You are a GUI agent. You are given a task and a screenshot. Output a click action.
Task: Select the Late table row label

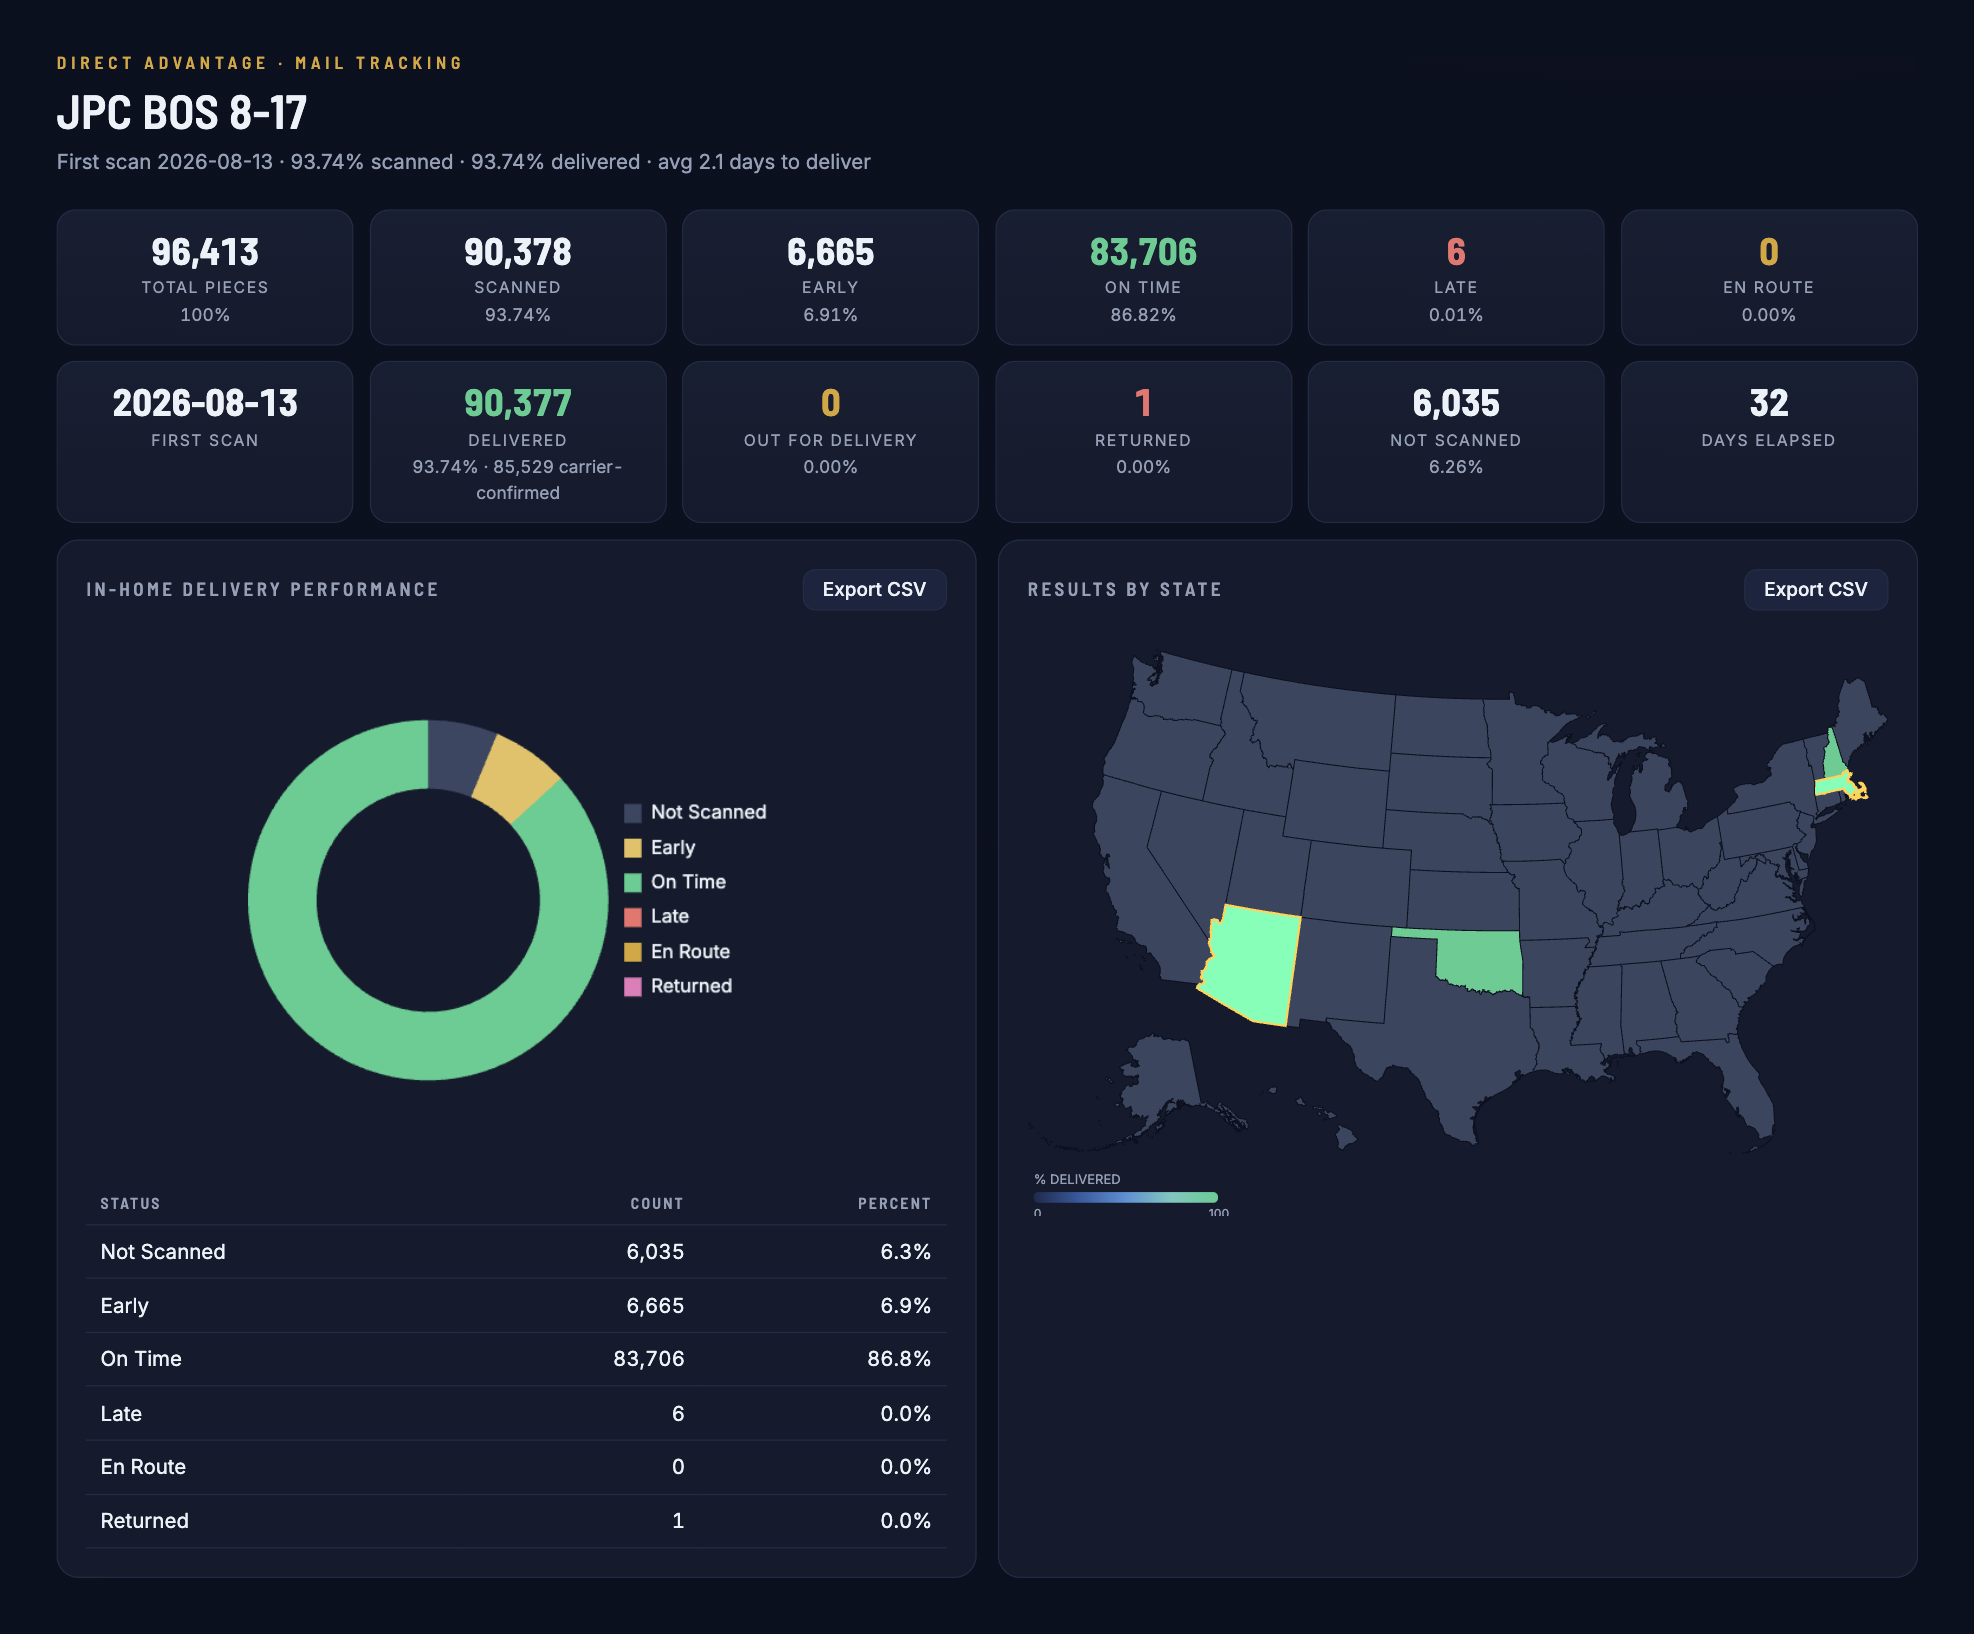coord(121,1414)
